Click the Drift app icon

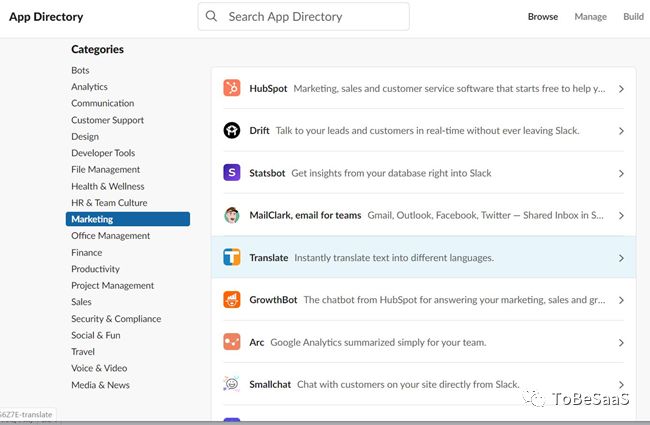tap(232, 130)
